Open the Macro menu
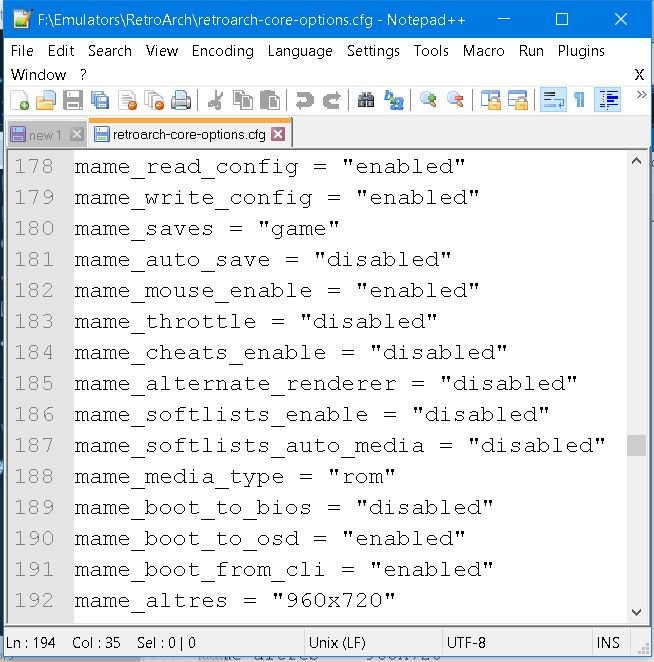Screen dimensions: 654x662 pyautogui.click(x=483, y=51)
